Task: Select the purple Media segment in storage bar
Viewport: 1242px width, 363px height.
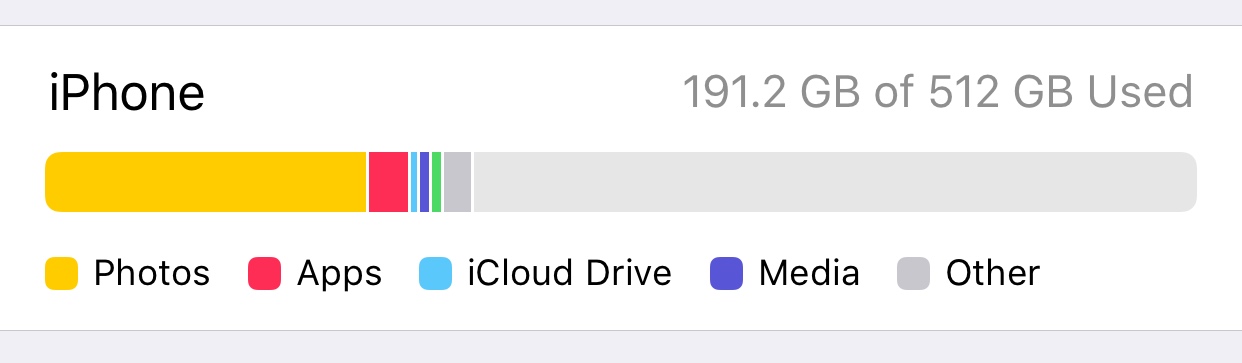Action: tap(425, 182)
